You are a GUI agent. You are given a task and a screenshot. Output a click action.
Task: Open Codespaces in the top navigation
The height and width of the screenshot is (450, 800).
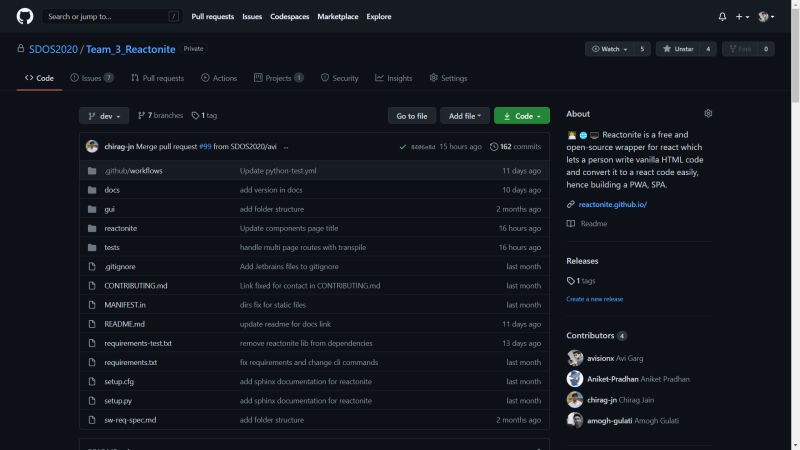[x=289, y=16]
